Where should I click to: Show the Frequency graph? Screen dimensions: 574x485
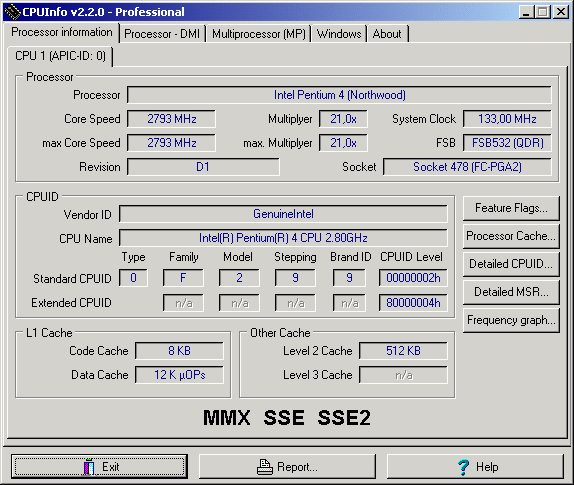pyautogui.click(x=511, y=320)
